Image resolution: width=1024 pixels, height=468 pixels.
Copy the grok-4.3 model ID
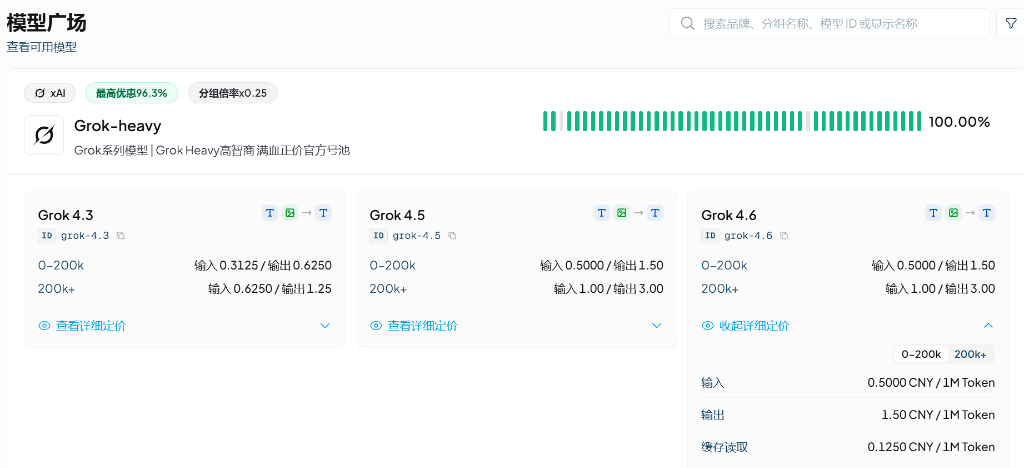[x=121, y=236]
